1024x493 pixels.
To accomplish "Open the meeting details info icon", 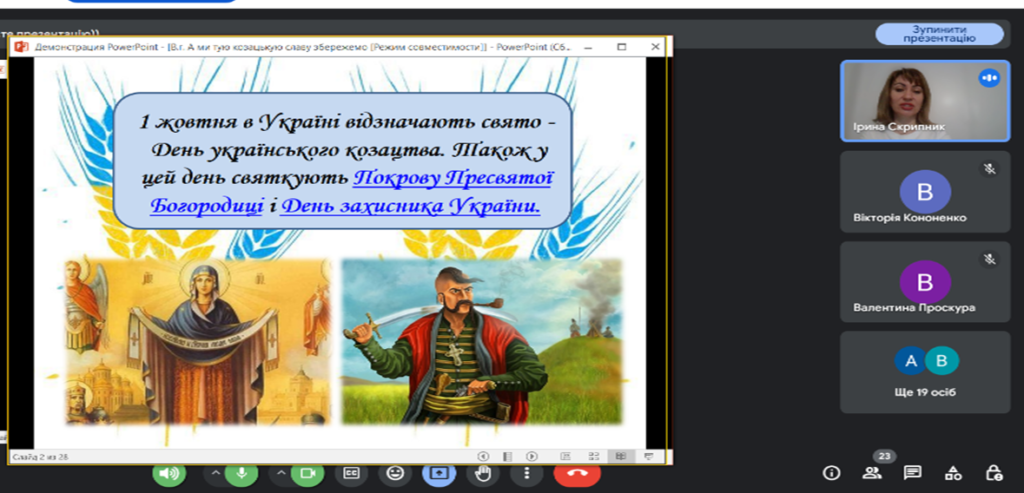I will pyautogui.click(x=830, y=473).
